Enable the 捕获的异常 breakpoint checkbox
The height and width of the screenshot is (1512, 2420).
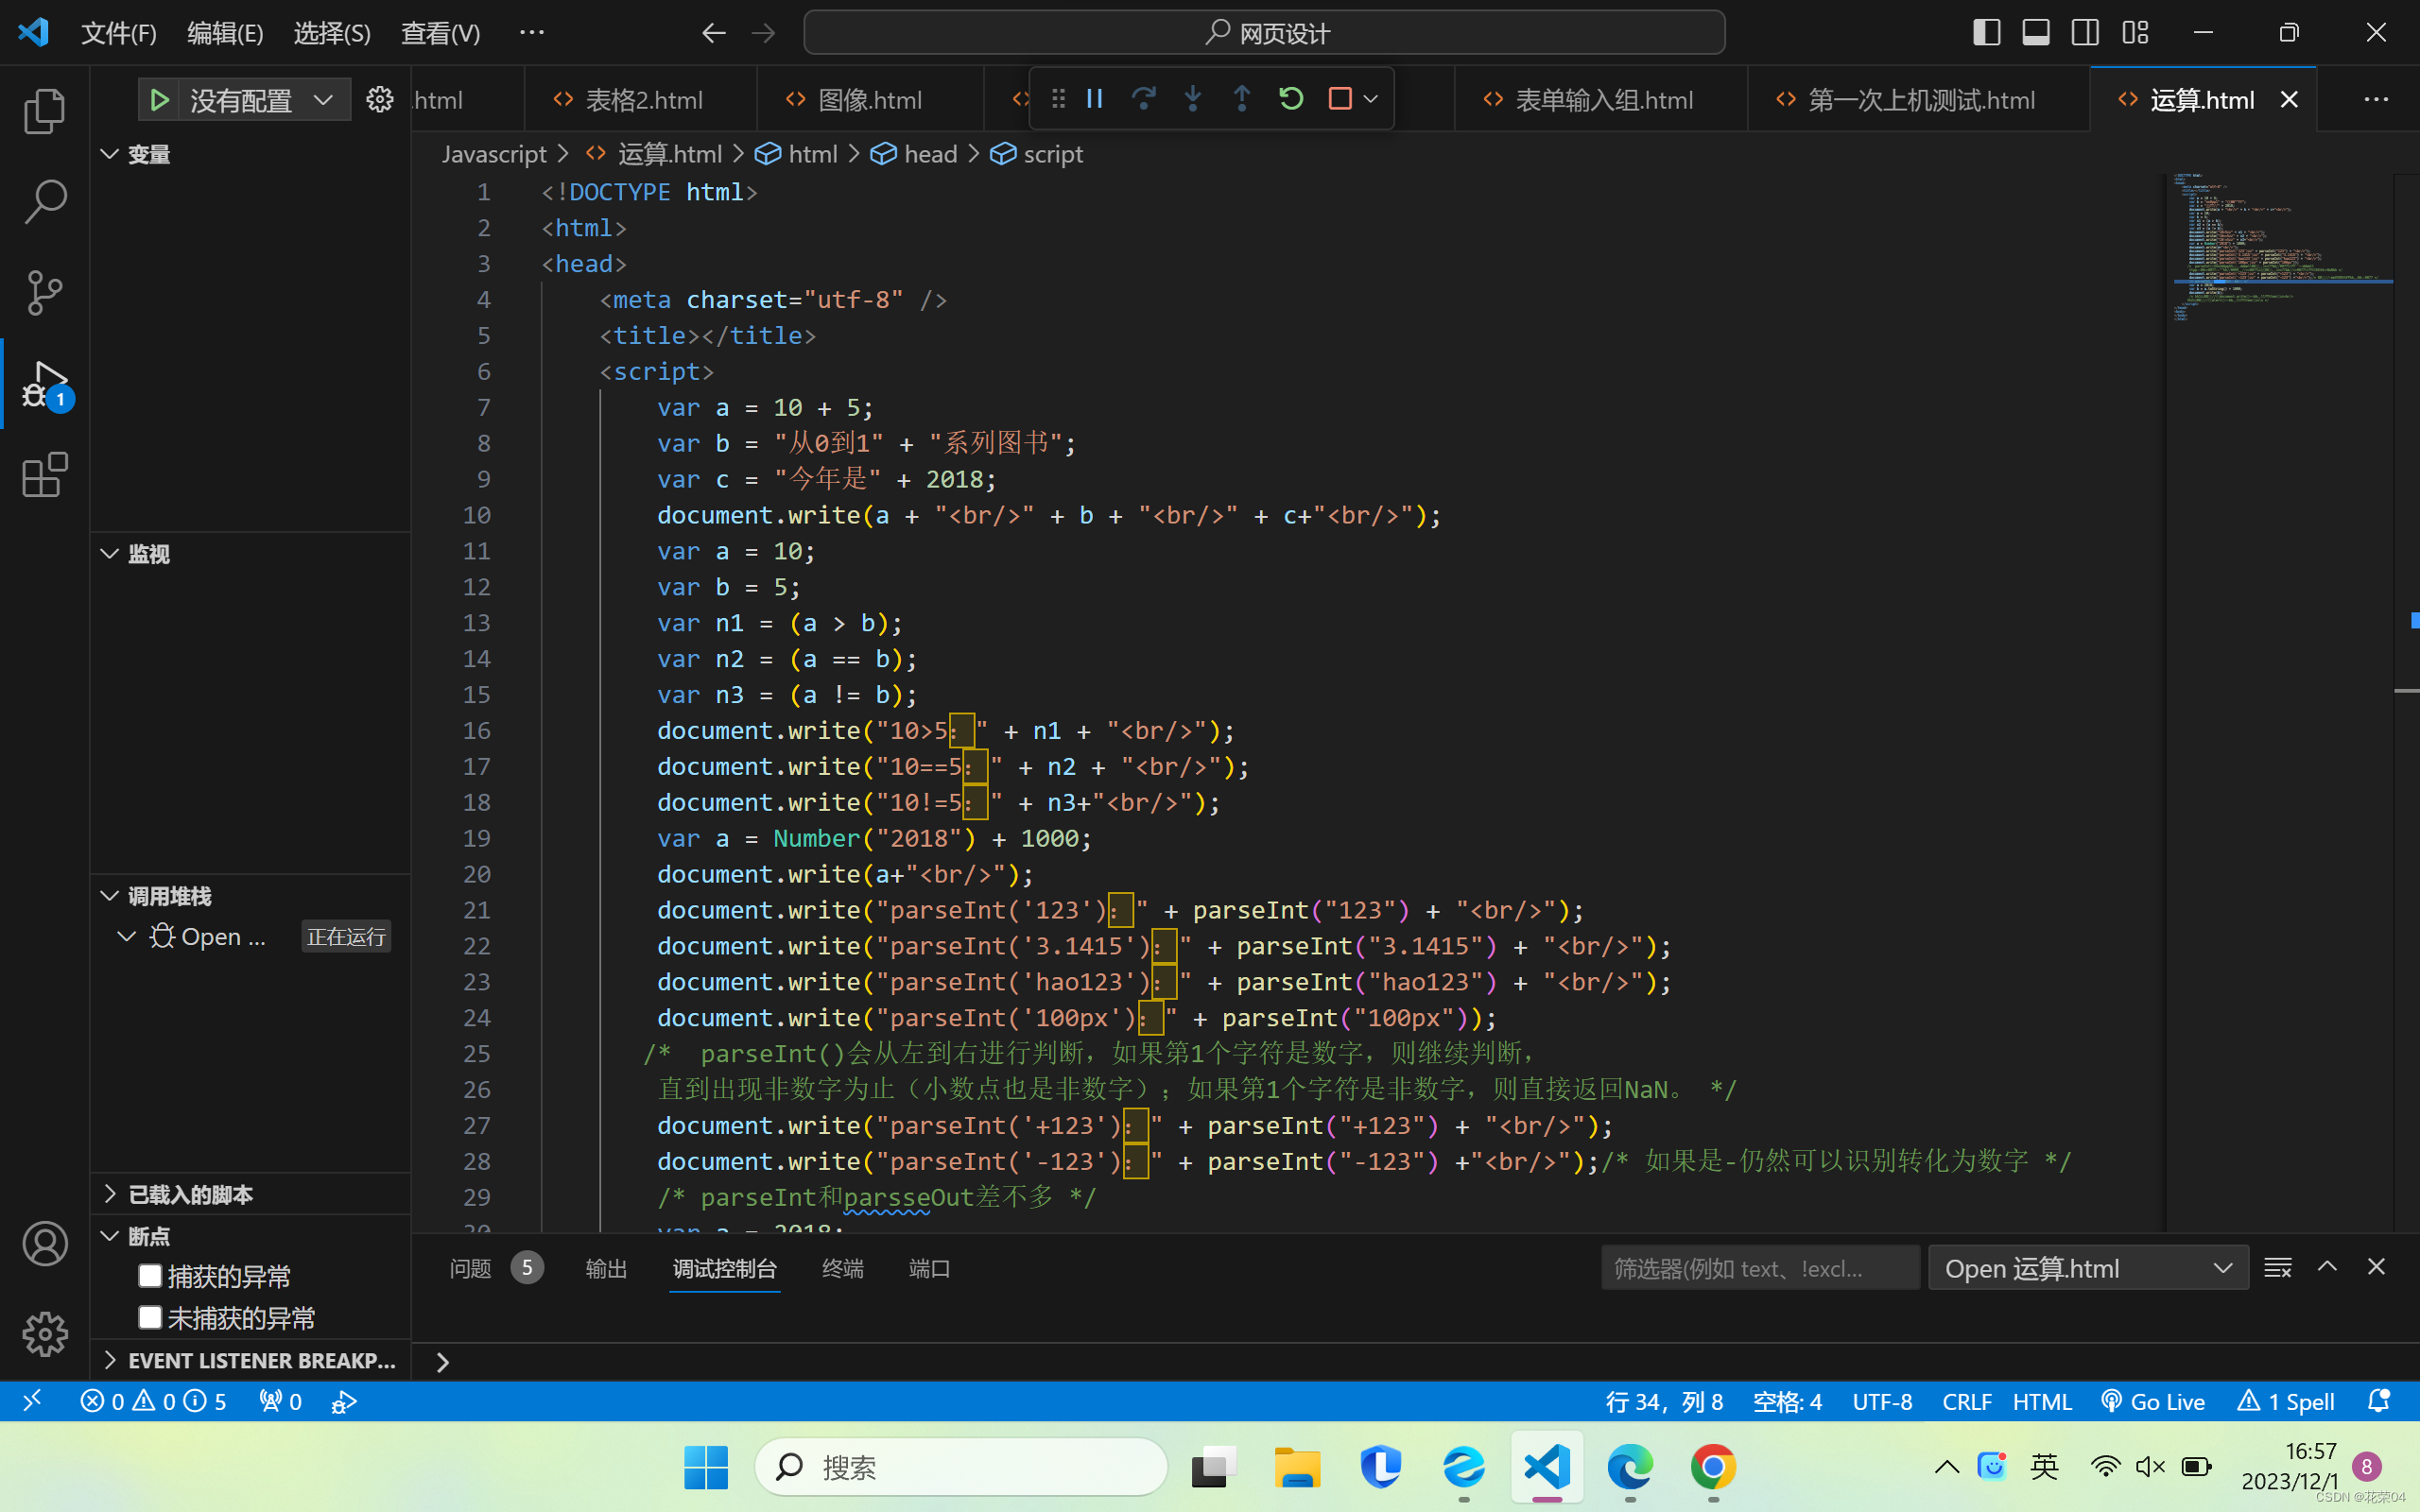151,1276
